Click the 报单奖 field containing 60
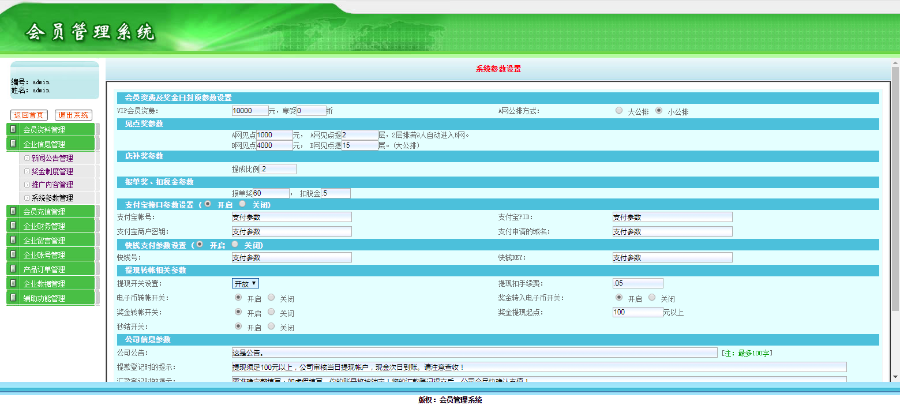Viewport: 900px width, 405px height. pyautogui.click(x=271, y=194)
